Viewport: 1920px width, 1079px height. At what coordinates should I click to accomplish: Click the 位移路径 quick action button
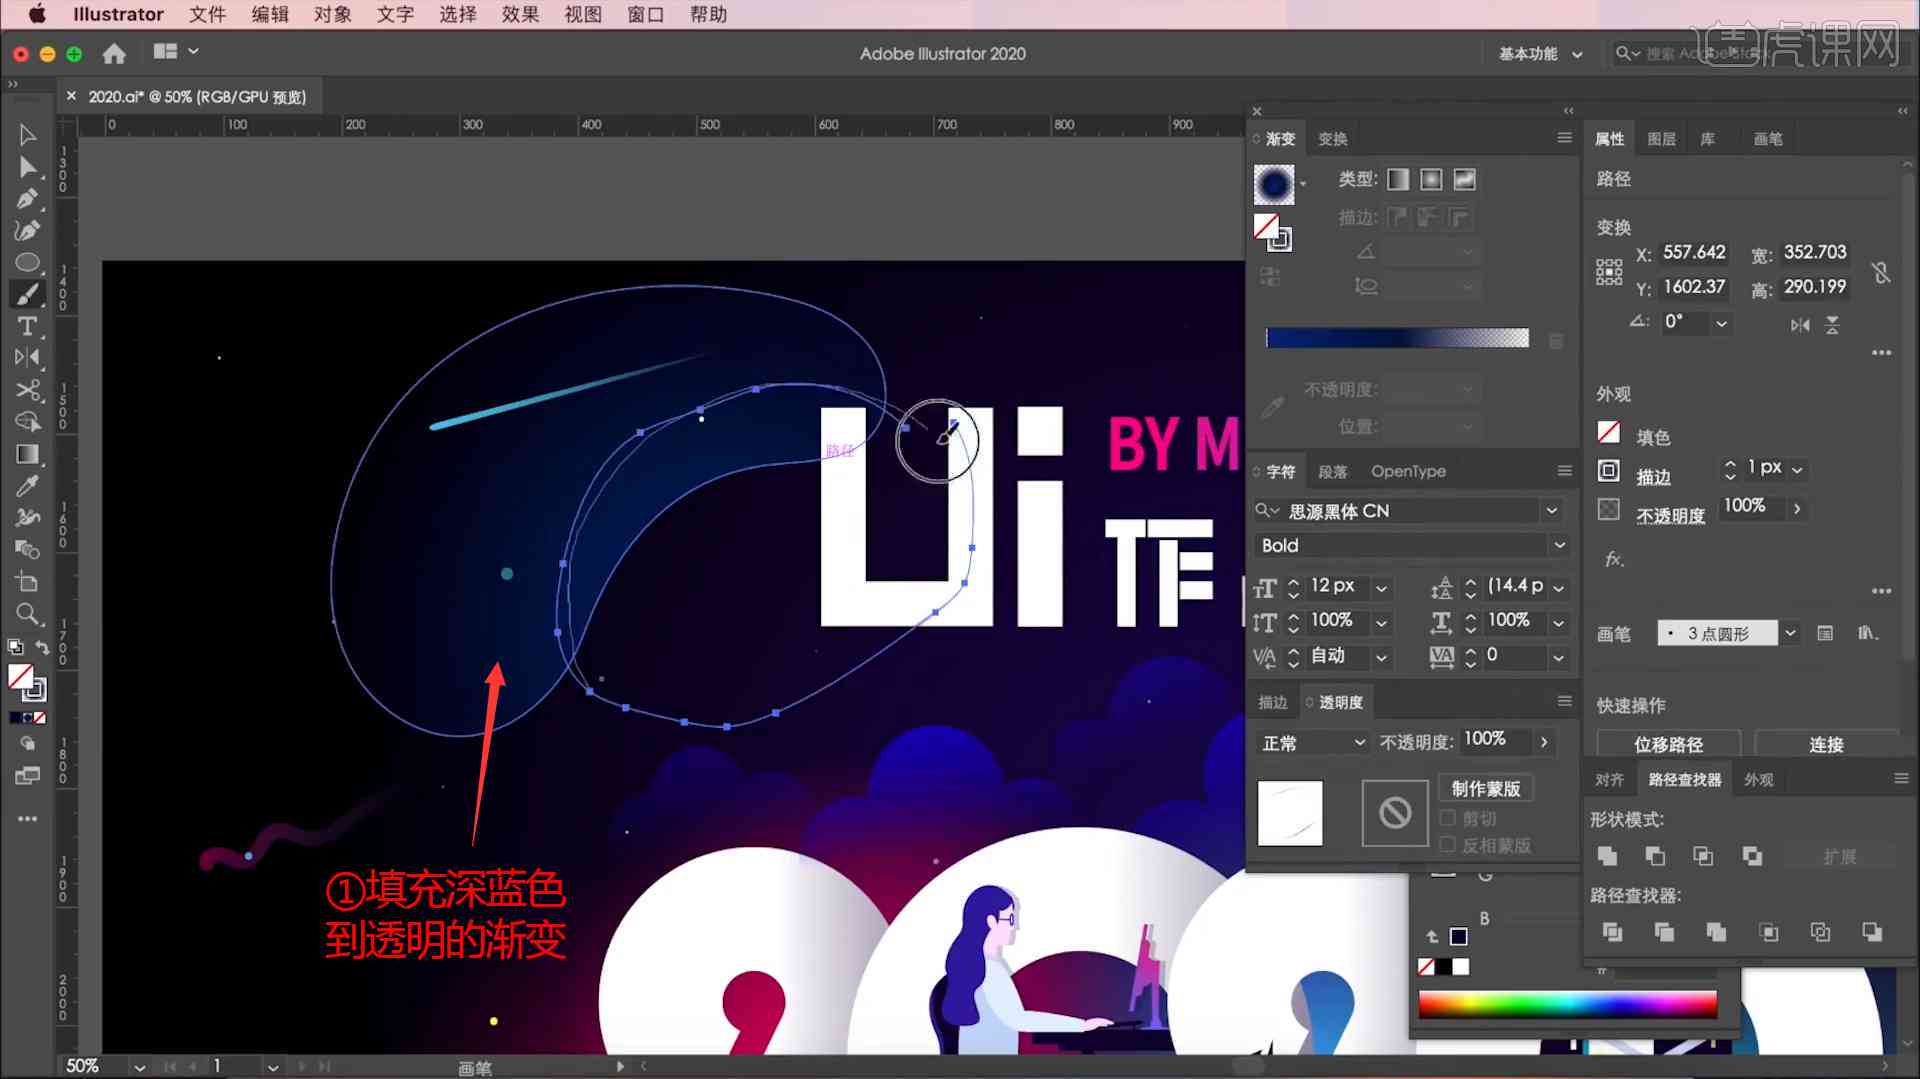pos(1668,744)
